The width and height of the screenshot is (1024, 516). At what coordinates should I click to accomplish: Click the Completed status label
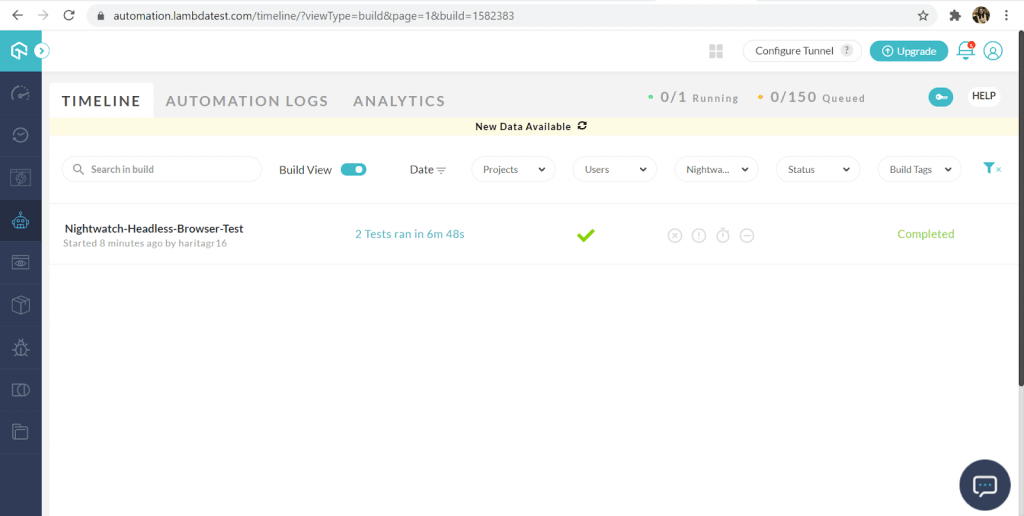925,234
